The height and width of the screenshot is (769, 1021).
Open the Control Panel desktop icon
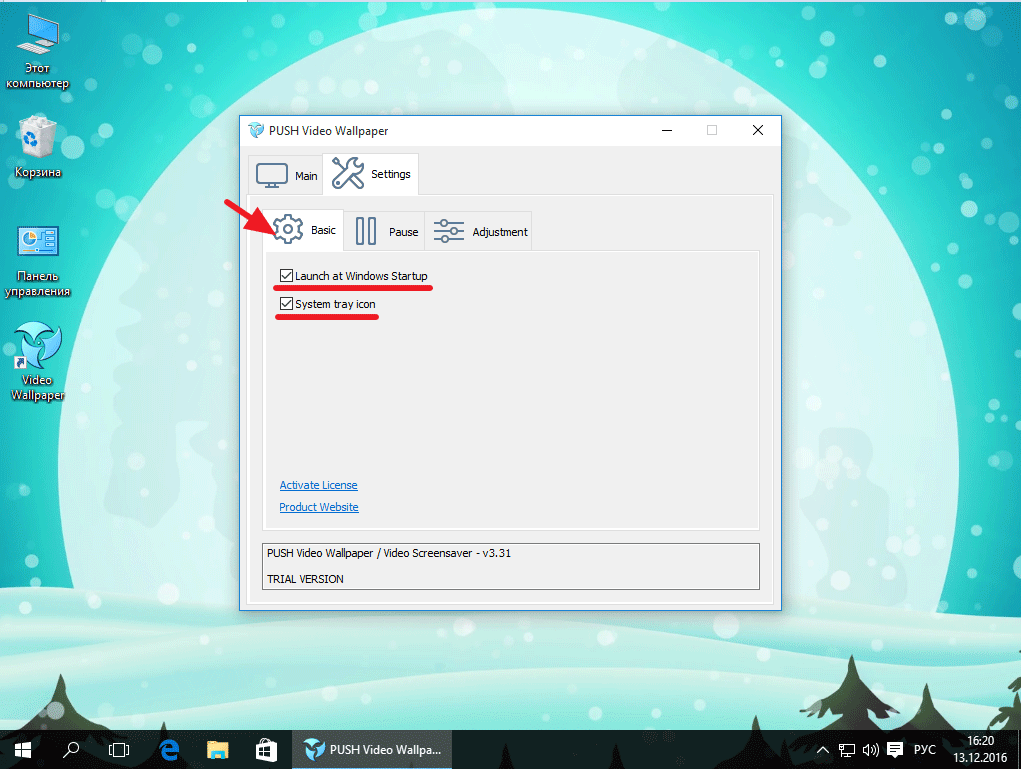38,258
